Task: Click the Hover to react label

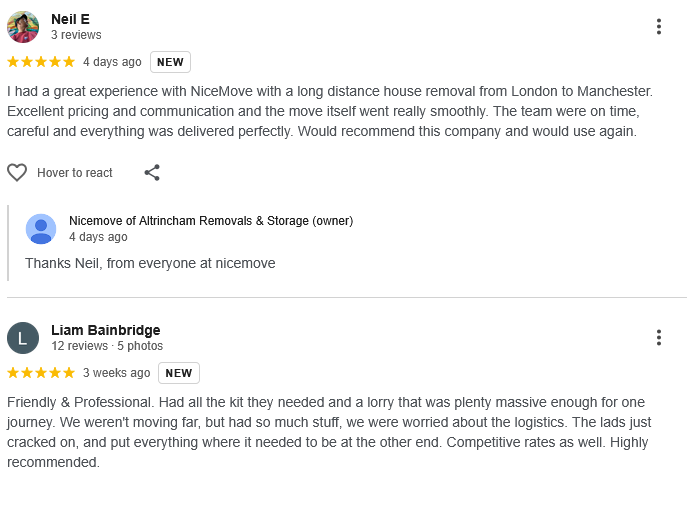Action: [x=75, y=173]
